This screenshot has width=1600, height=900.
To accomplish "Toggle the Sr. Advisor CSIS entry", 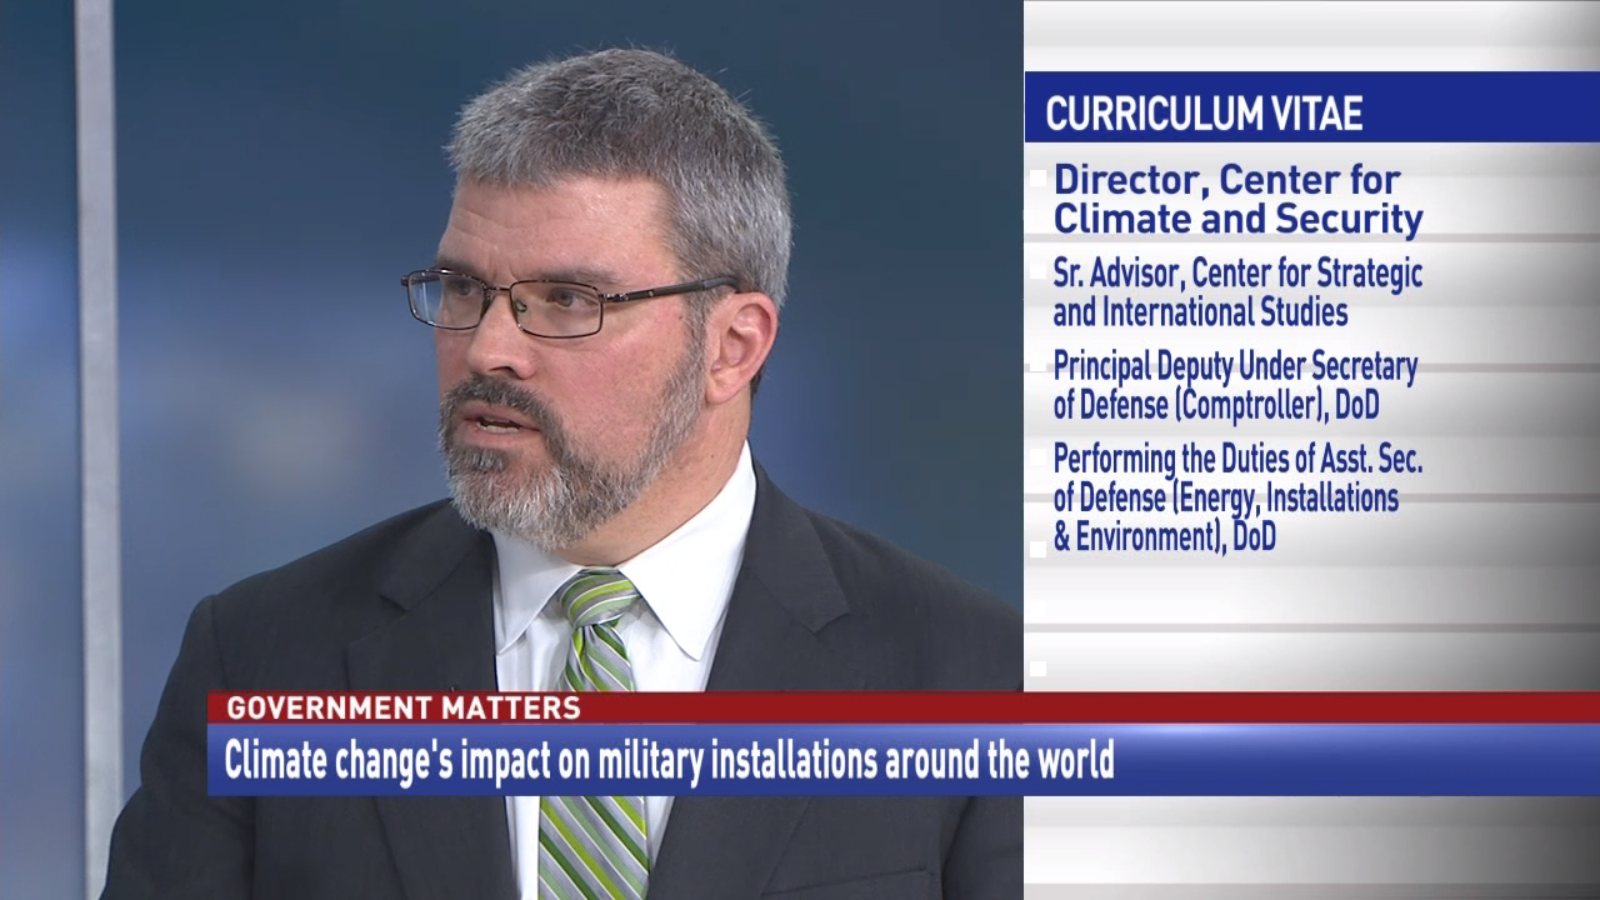I will pos(1235,290).
